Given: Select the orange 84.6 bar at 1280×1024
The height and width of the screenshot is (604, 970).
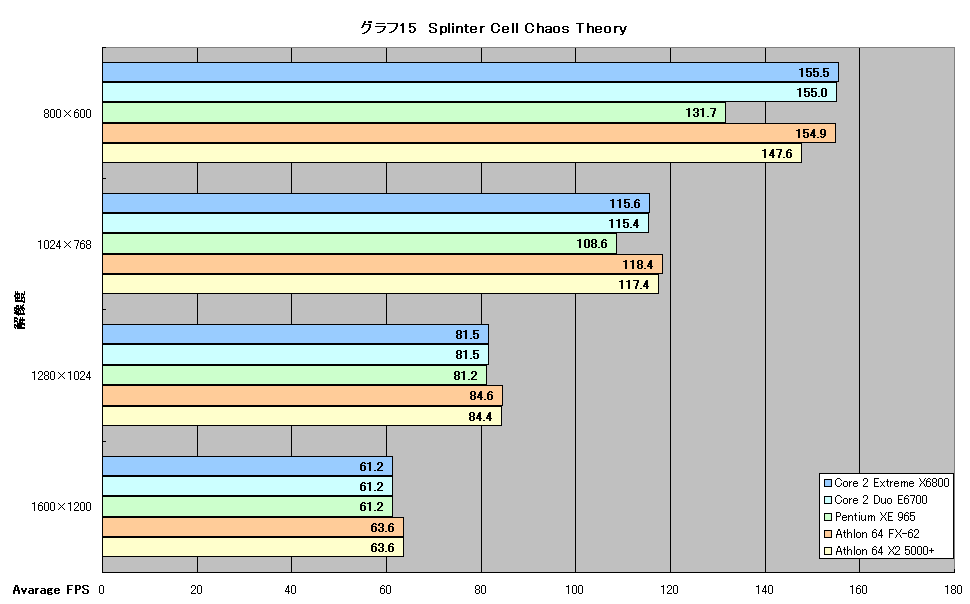Looking at the screenshot, I should (x=303, y=395).
